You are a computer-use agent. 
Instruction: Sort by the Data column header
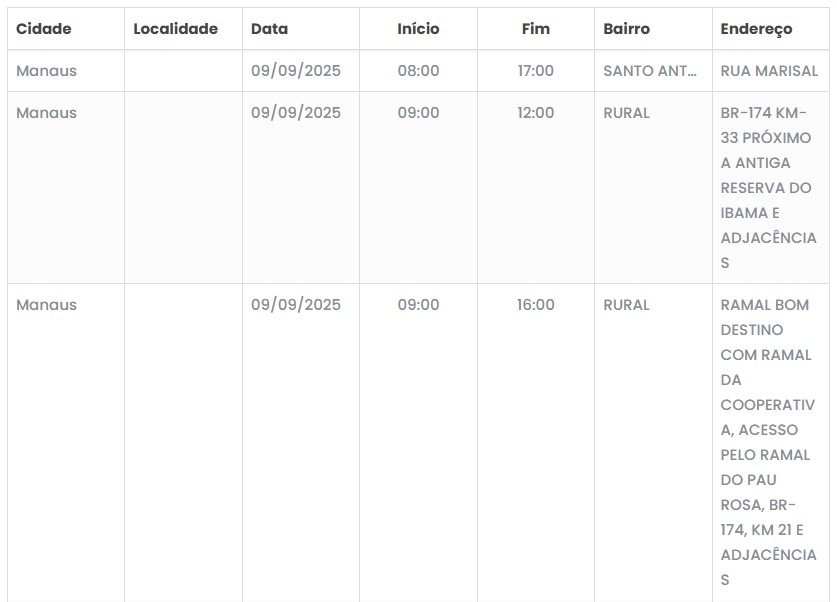point(269,29)
